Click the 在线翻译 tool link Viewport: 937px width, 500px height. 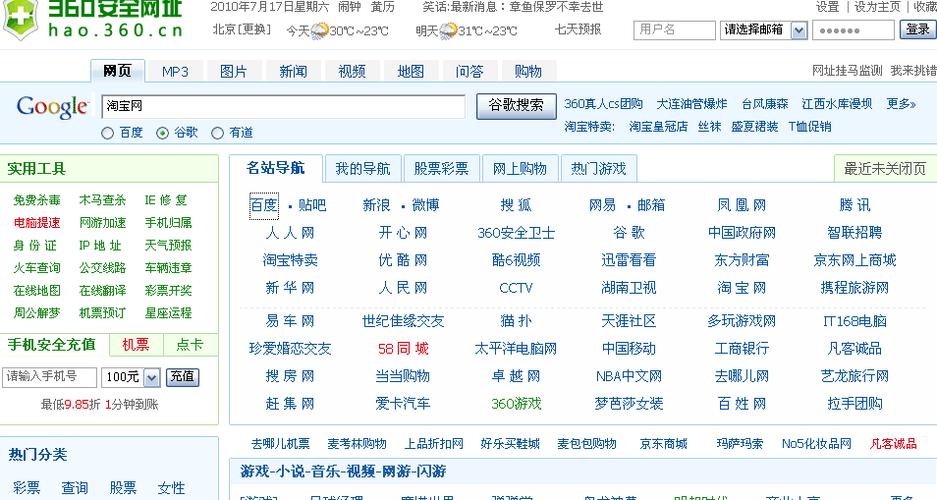click(x=103, y=290)
